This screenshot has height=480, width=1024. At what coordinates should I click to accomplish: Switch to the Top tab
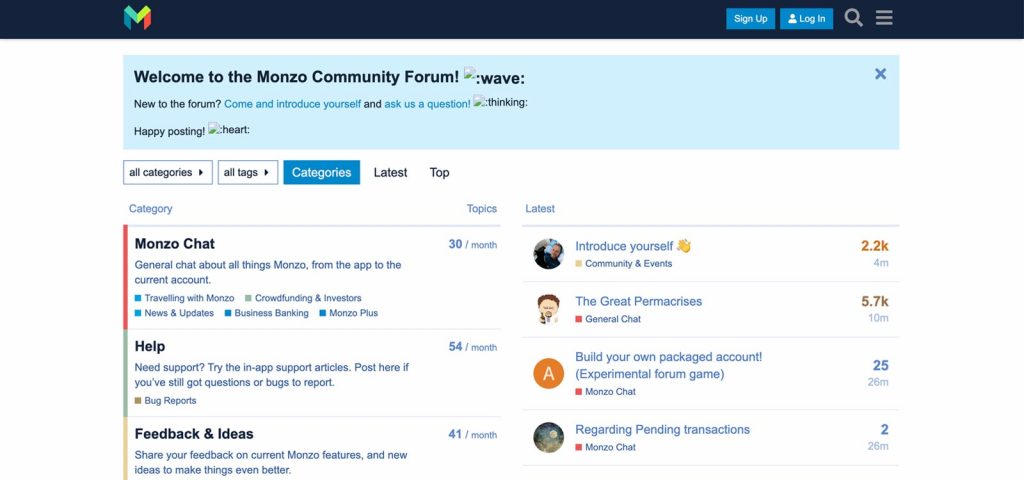coord(439,173)
